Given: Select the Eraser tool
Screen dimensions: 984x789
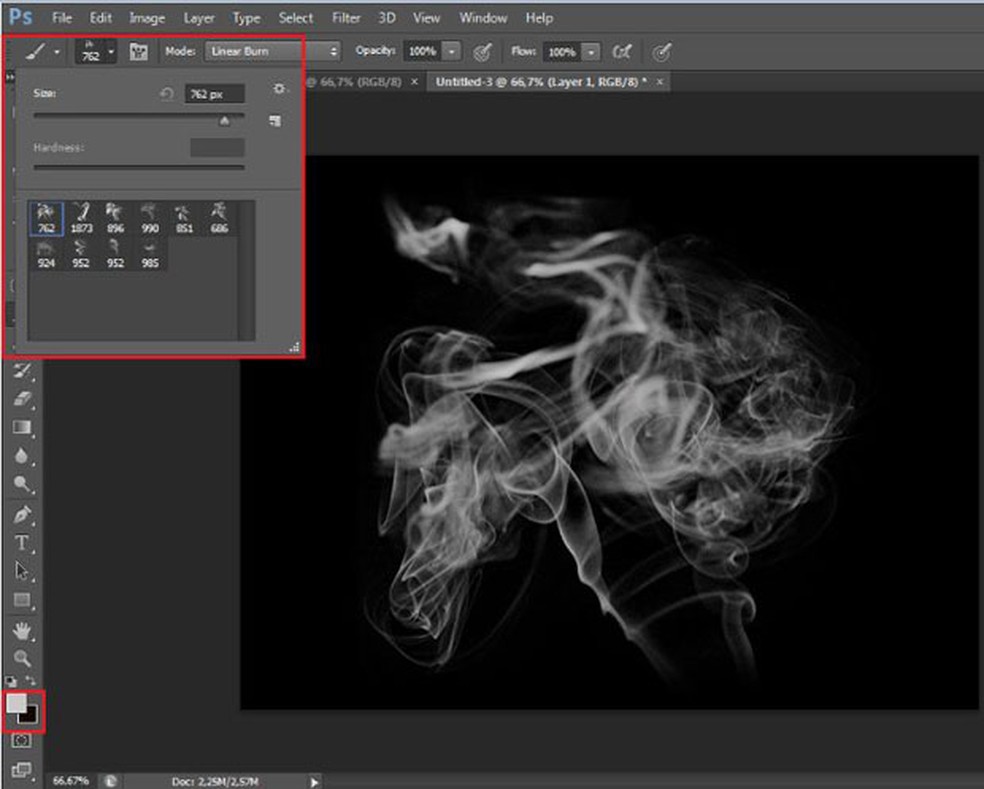Looking at the screenshot, I should click(x=22, y=399).
